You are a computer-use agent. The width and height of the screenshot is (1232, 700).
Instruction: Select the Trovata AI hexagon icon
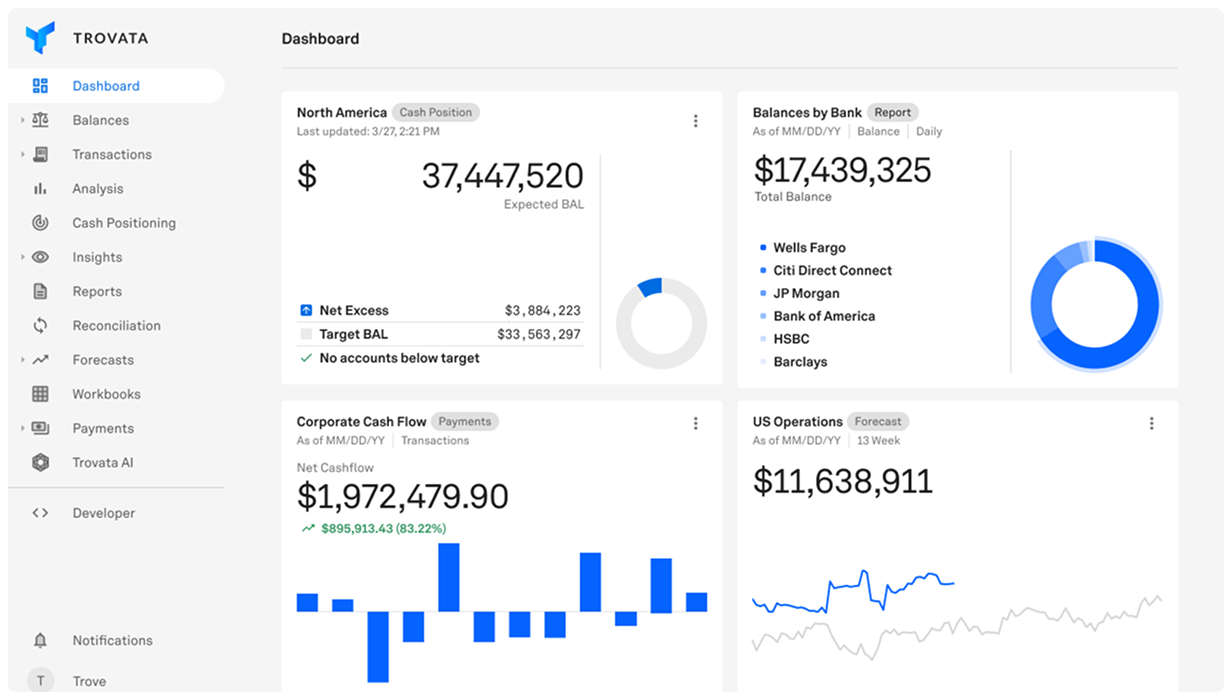point(40,463)
